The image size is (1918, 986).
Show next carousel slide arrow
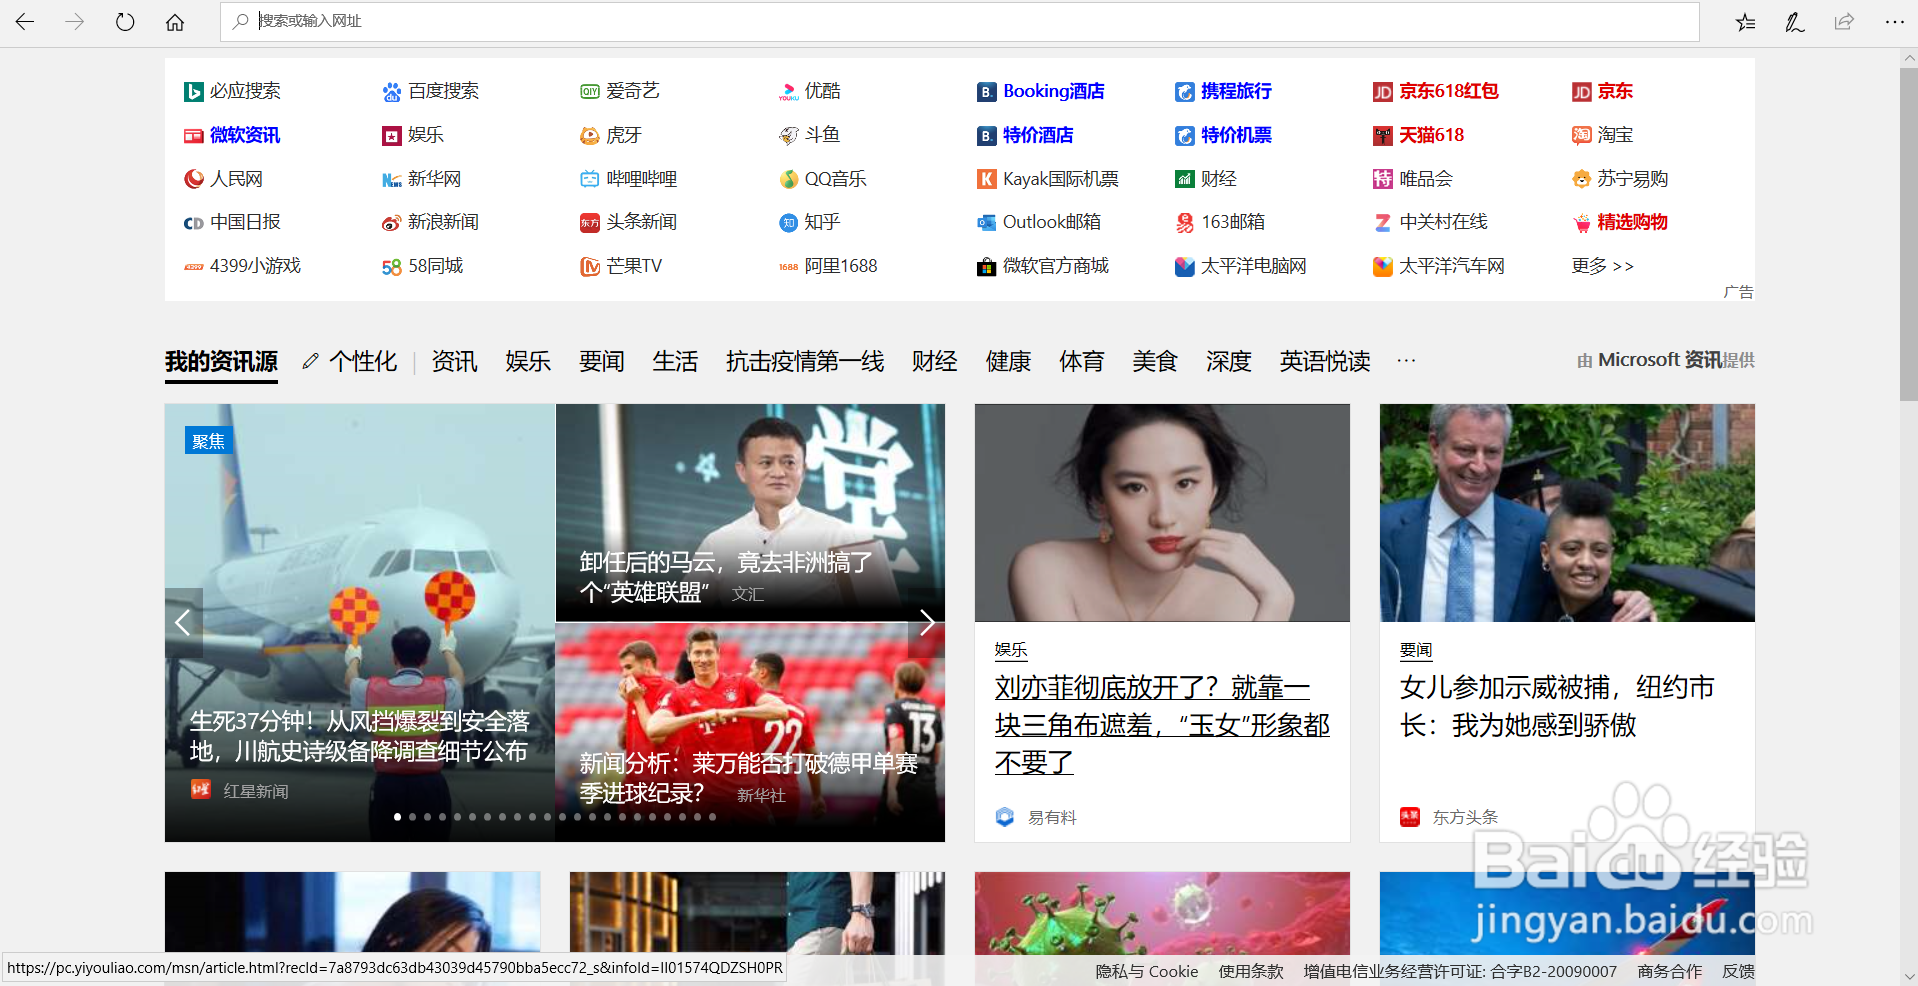point(927,623)
